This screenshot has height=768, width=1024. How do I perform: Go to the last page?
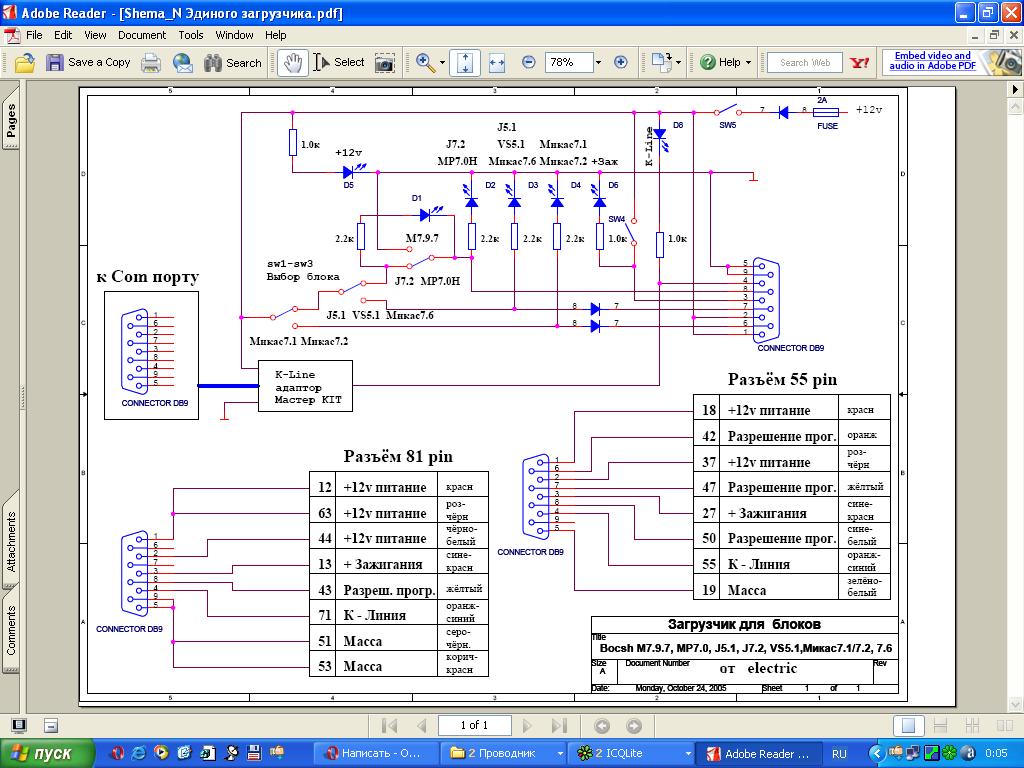point(559,726)
